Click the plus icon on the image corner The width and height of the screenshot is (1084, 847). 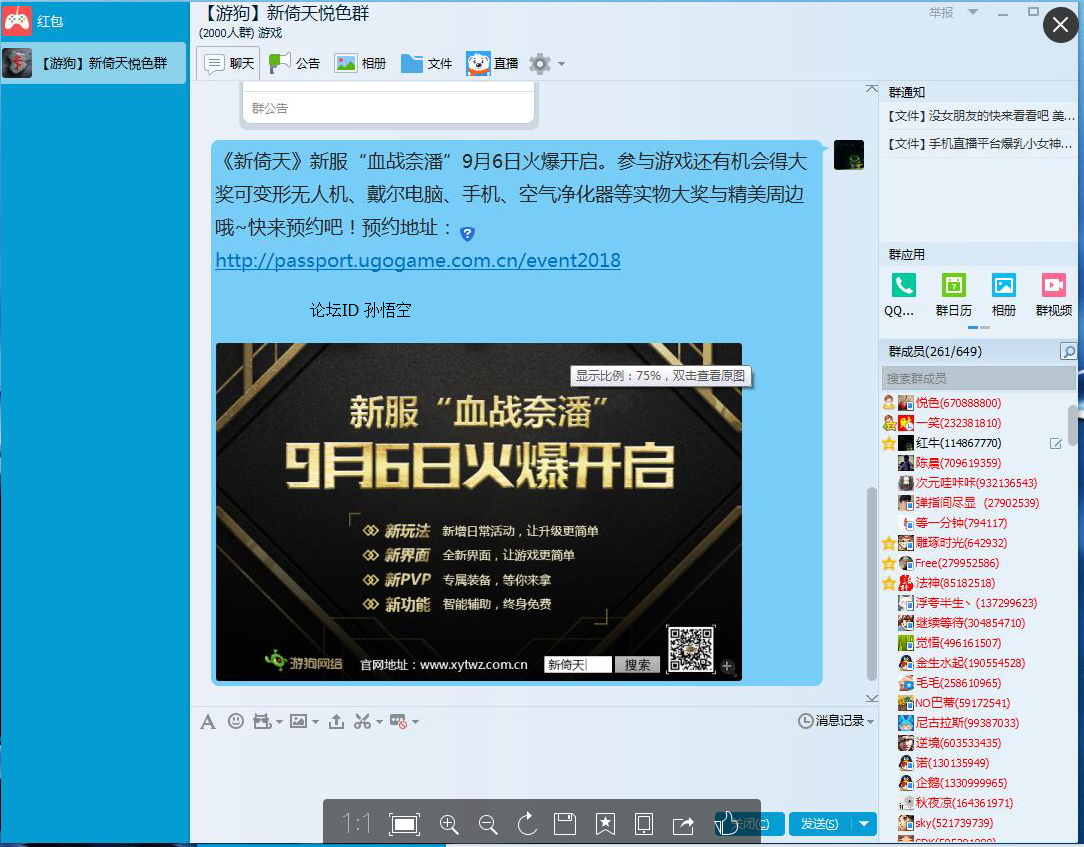(727, 667)
